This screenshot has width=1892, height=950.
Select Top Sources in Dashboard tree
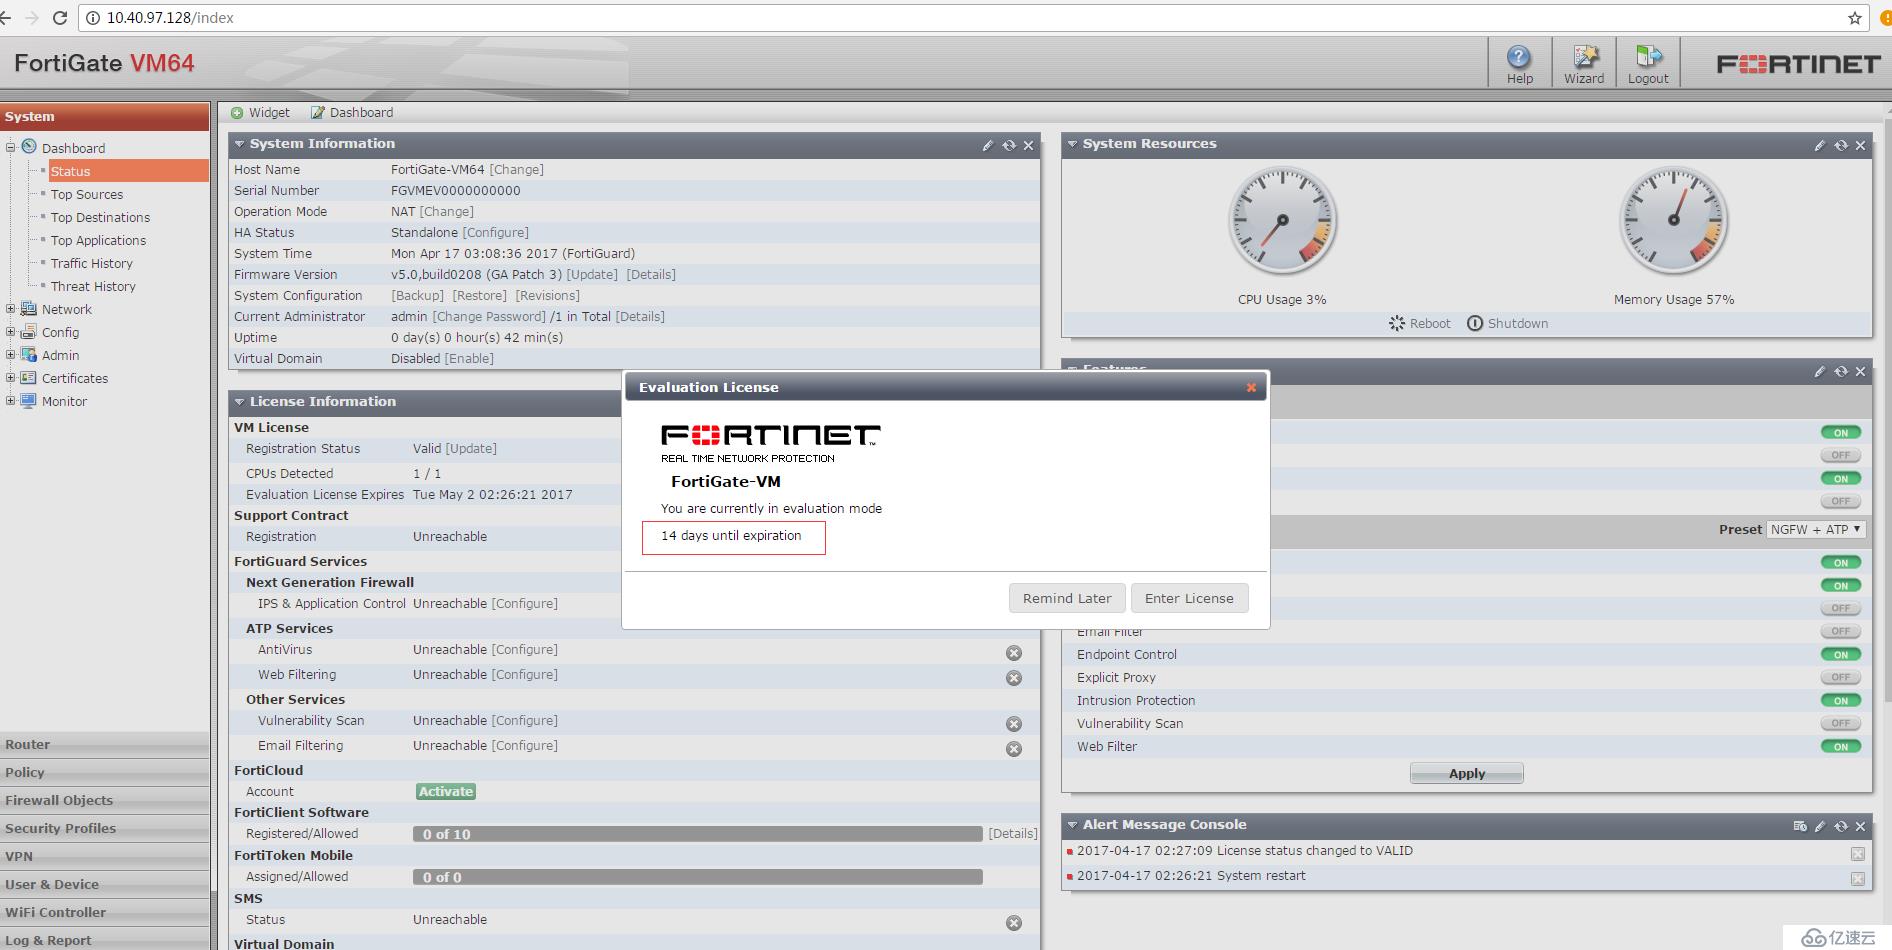(87, 195)
